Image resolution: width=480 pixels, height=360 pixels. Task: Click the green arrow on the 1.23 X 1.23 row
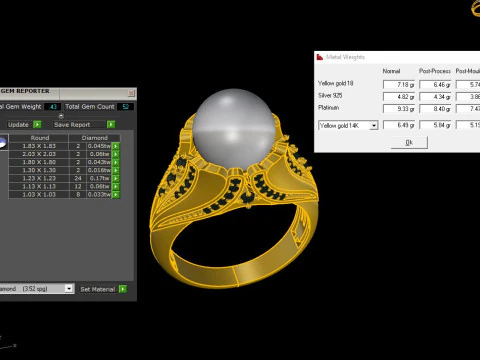click(116, 178)
